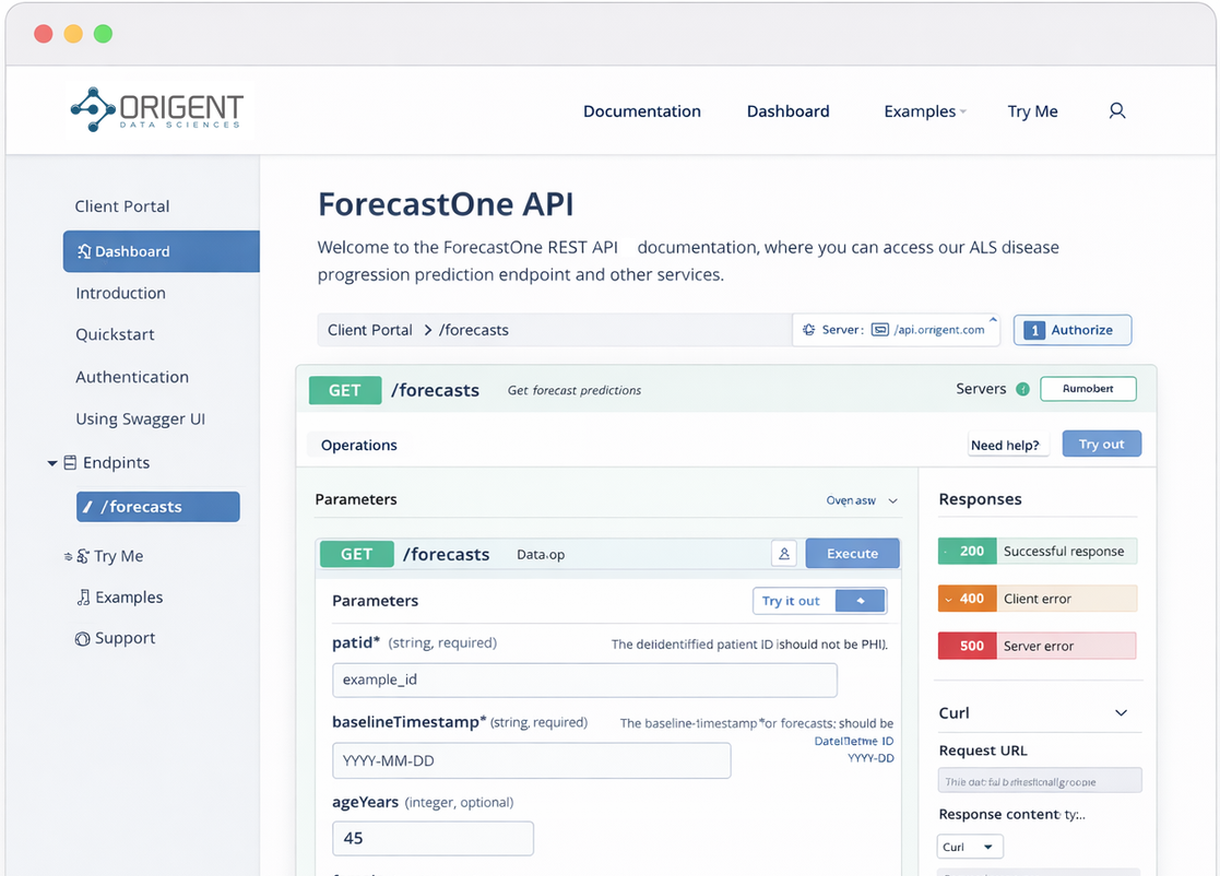Screen dimensions: 1220x876
Task: Click the Origent logo
Action: point(155,110)
